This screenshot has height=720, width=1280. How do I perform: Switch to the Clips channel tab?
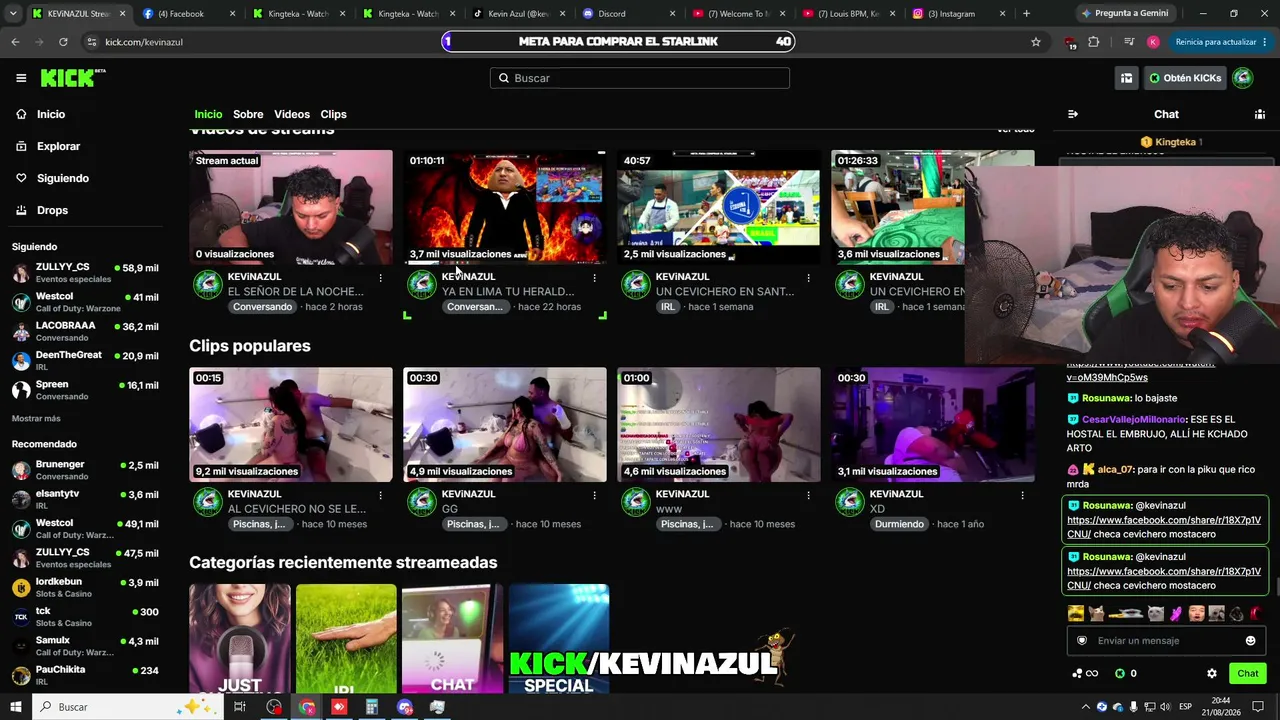pyautogui.click(x=333, y=115)
